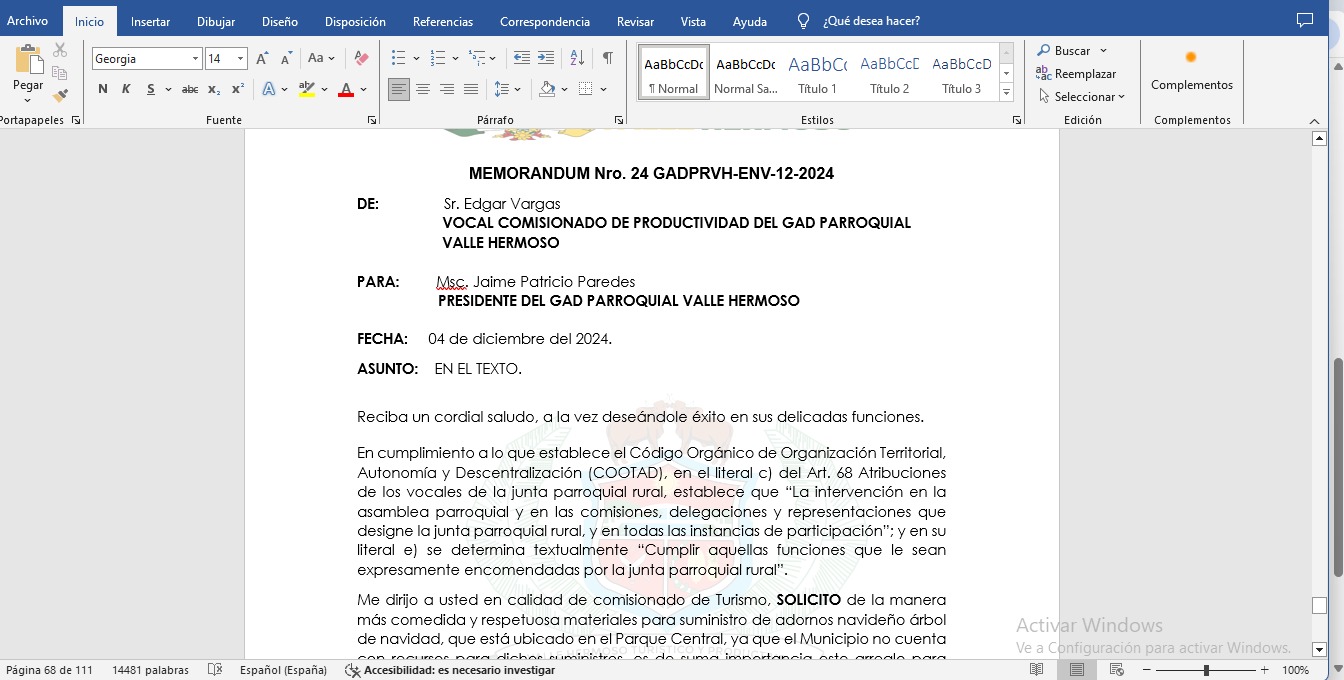Open Complementos add-ins icon
The width and height of the screenshot is (1344, 680).
coord(1191,70)
